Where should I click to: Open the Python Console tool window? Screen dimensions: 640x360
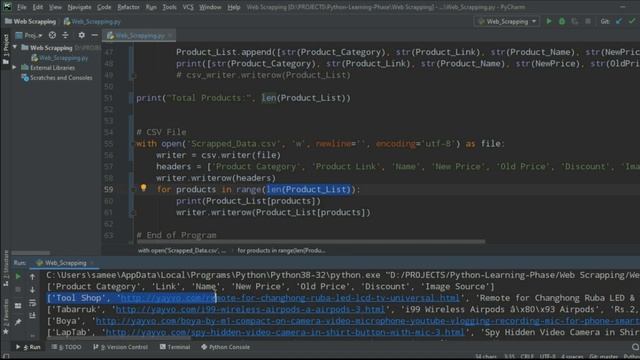tap(225, 347)
